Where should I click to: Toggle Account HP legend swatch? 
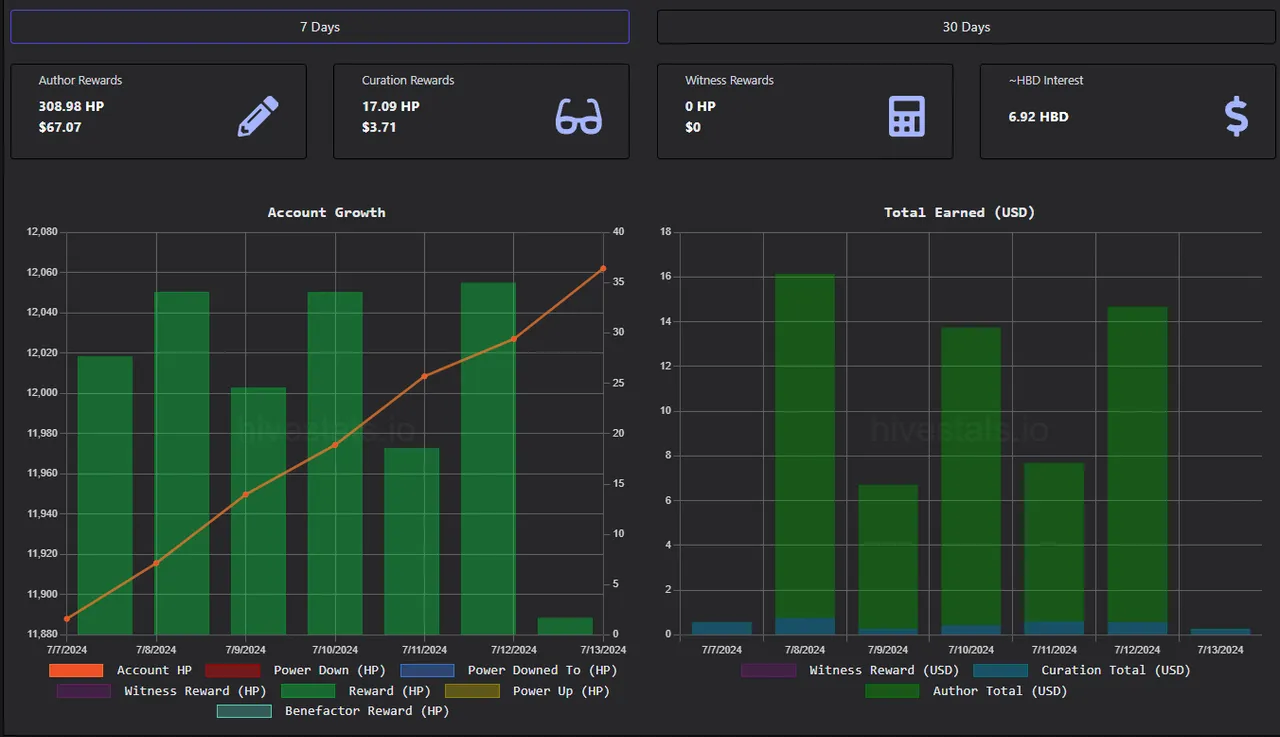76,670
